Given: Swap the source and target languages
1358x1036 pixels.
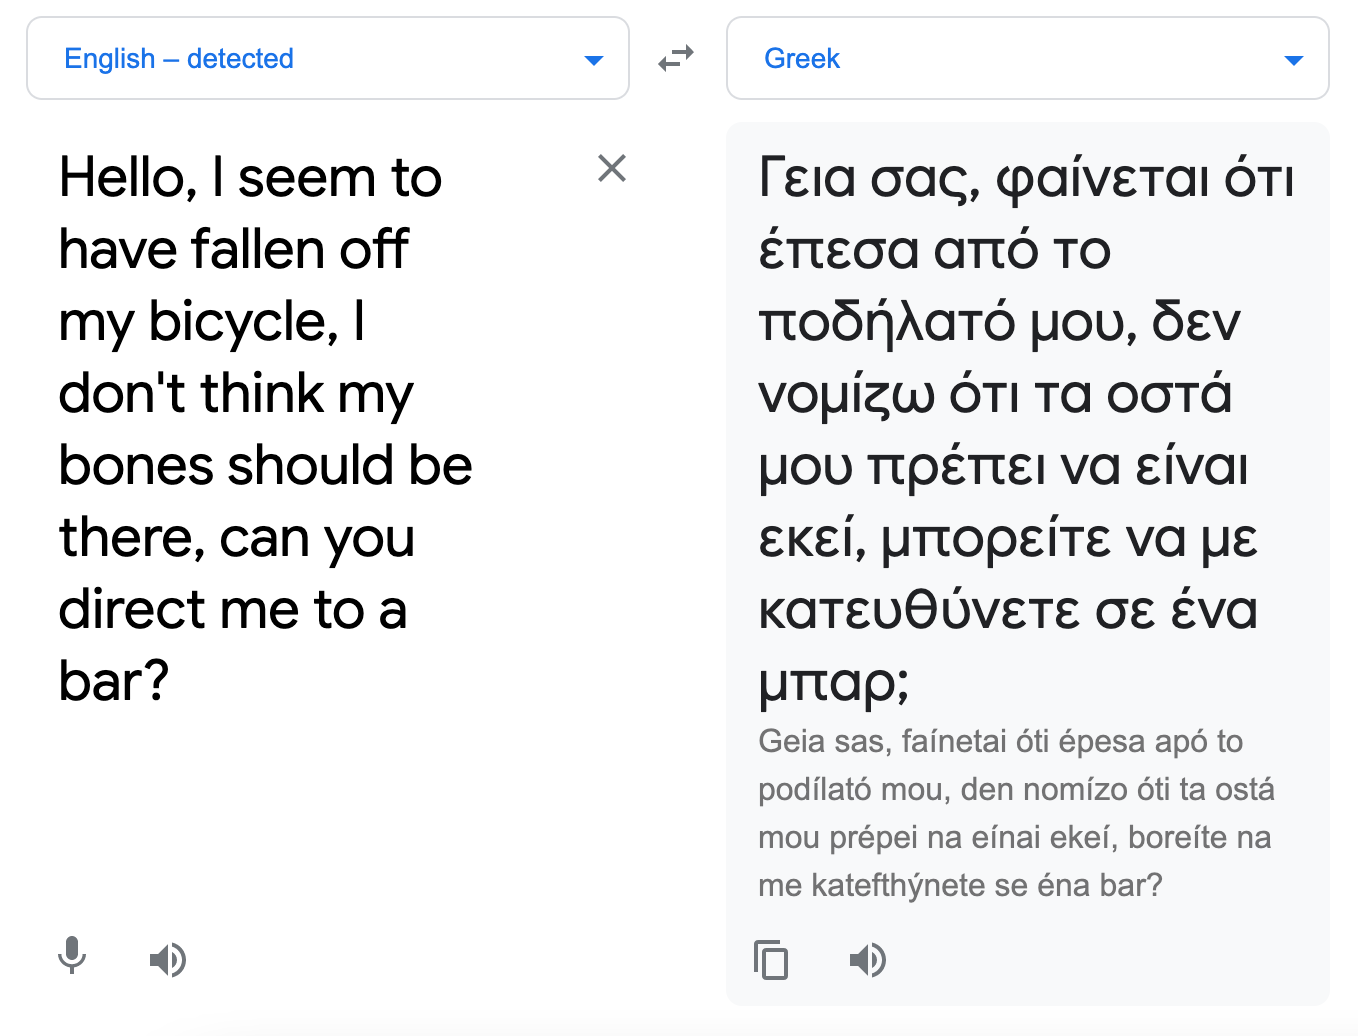Looking at the screenshot, I should (676, 59).
